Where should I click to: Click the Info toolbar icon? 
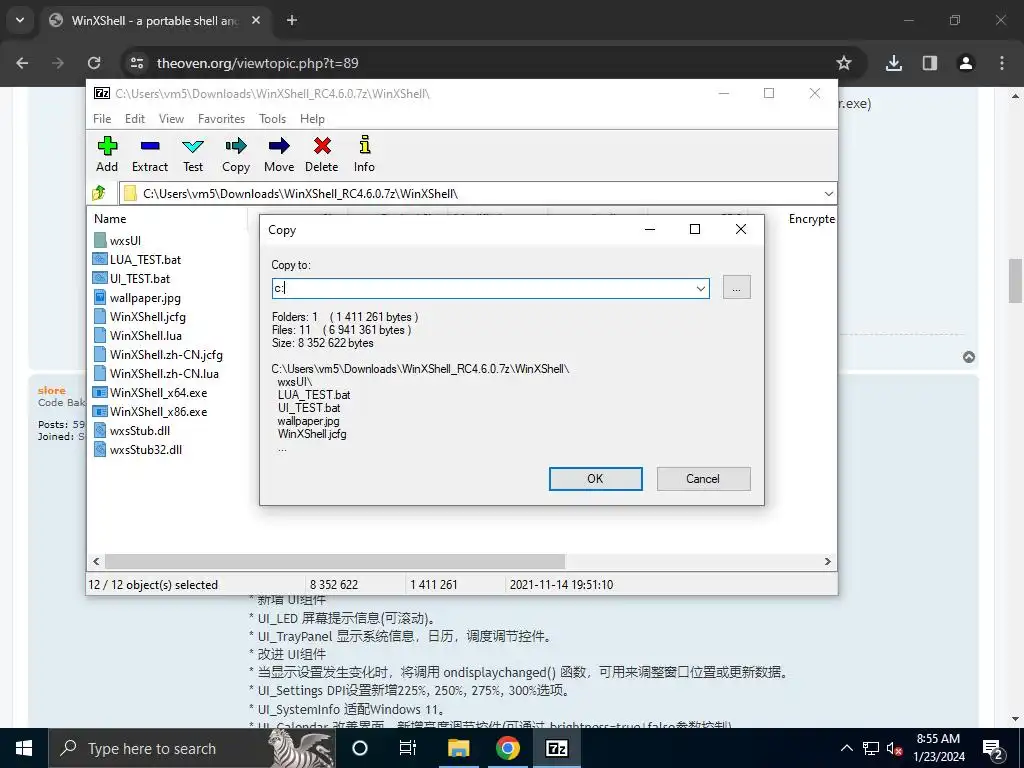pos(364,145)
